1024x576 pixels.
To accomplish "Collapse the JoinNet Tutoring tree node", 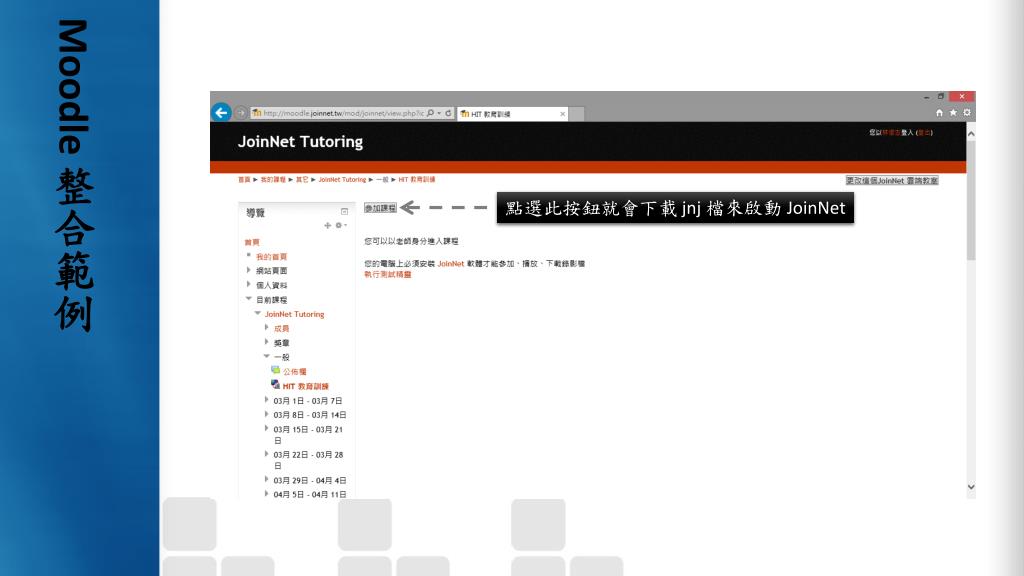I will click(x=258, y=313).
